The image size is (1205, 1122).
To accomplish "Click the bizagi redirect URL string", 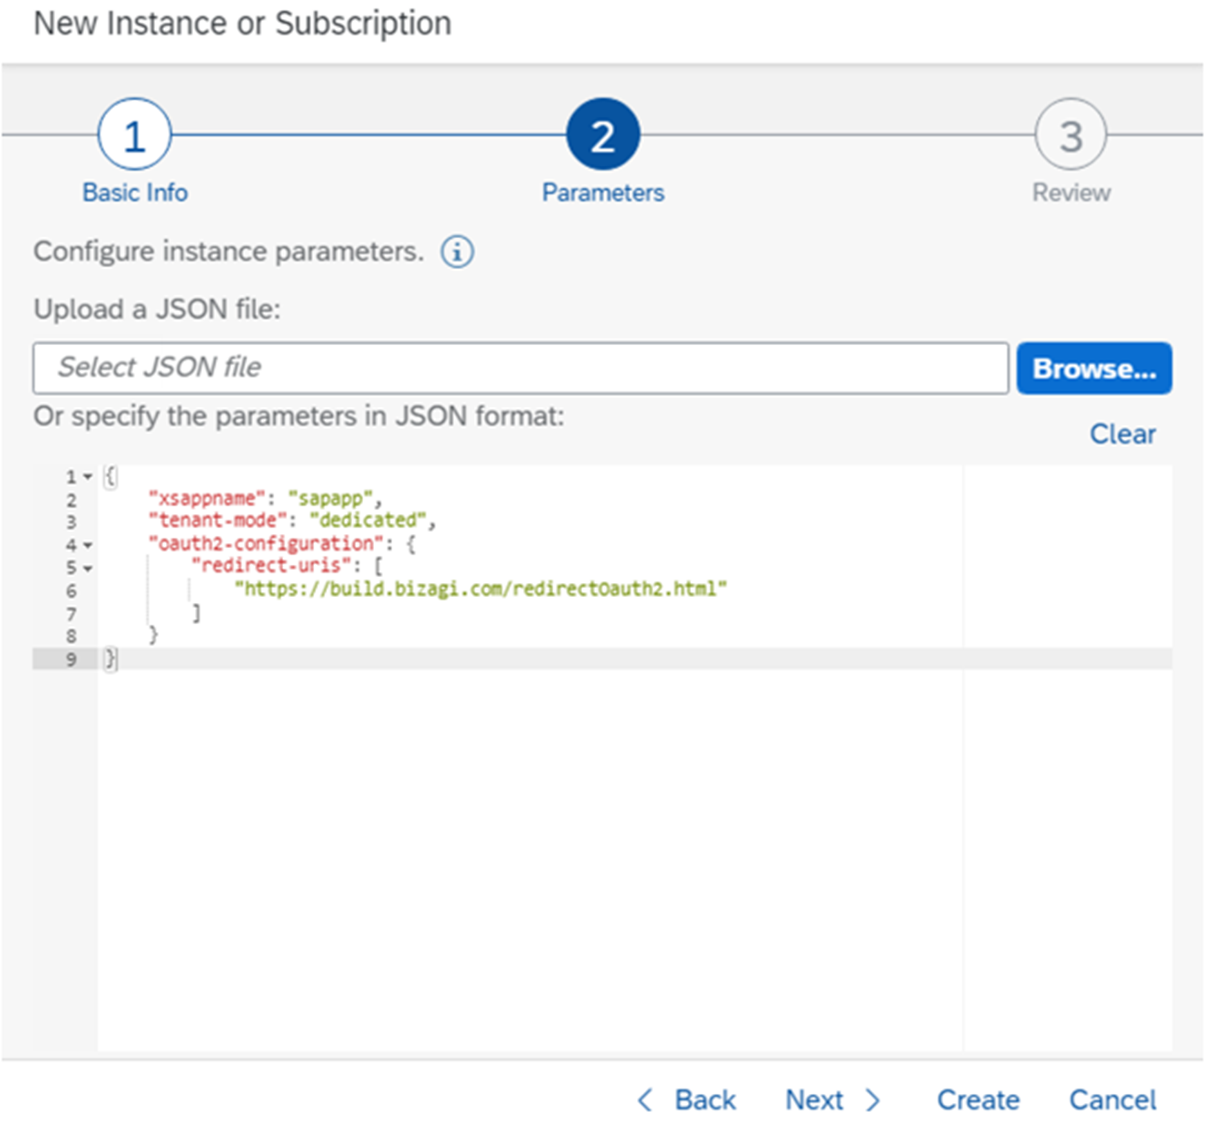I will coord(480,589).
